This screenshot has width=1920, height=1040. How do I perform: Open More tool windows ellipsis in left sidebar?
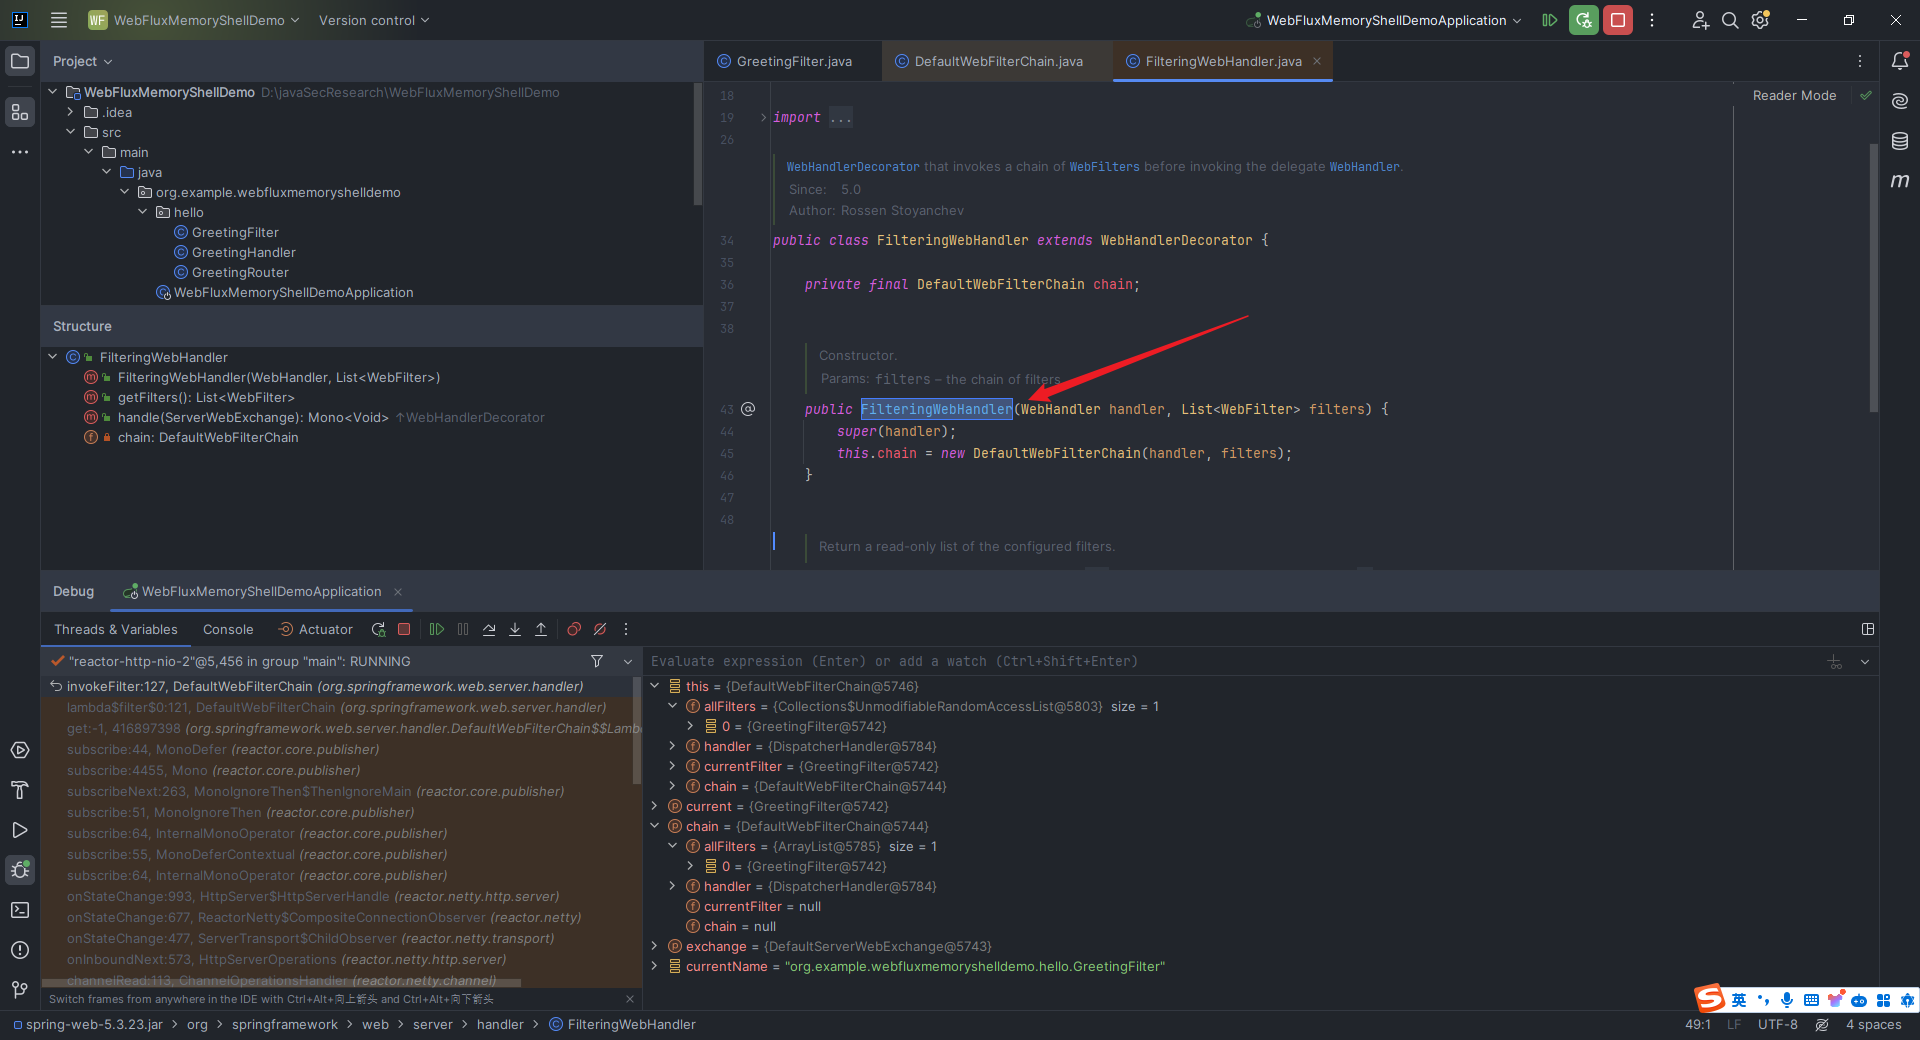point(20,152)
